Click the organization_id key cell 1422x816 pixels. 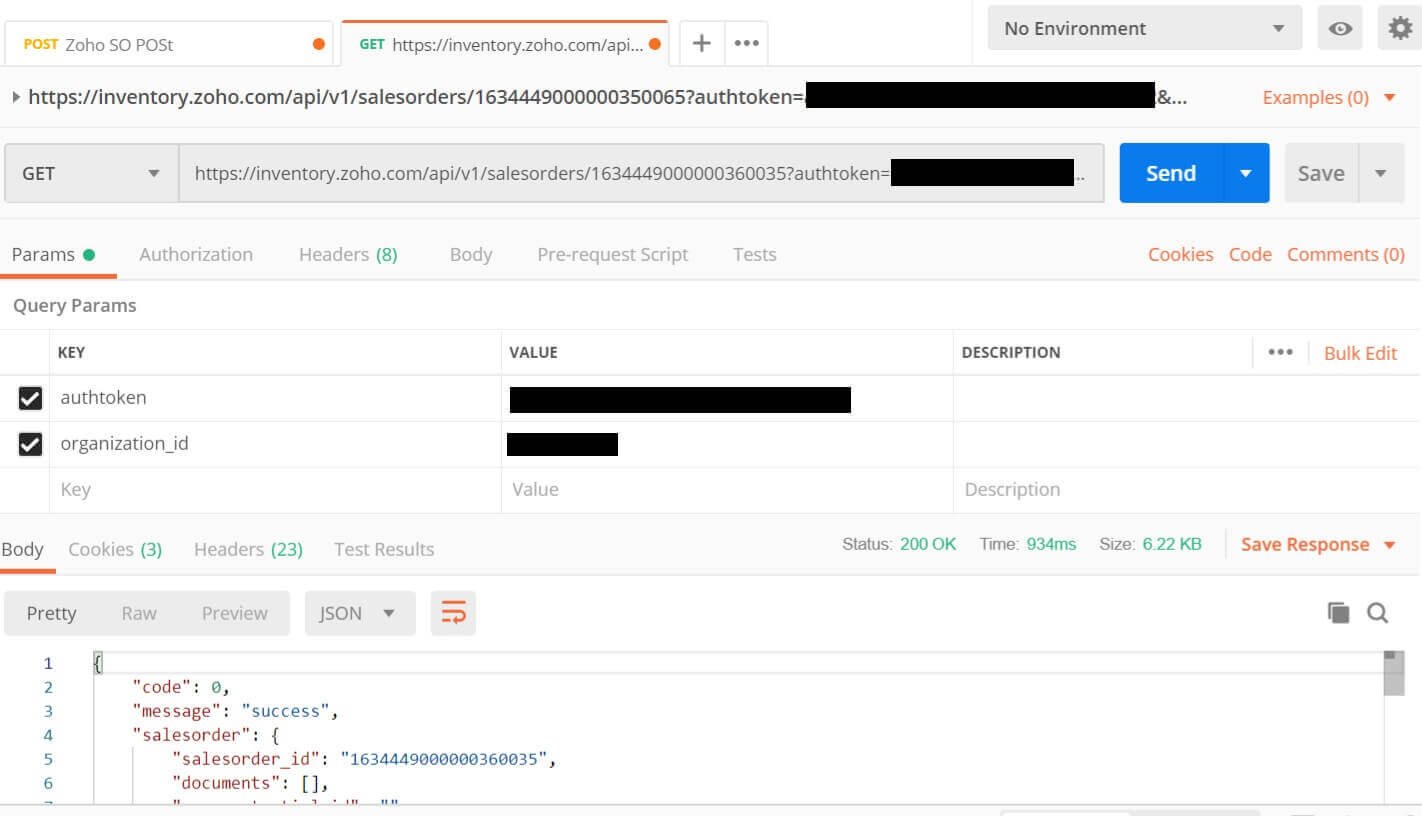coord(275,444)
